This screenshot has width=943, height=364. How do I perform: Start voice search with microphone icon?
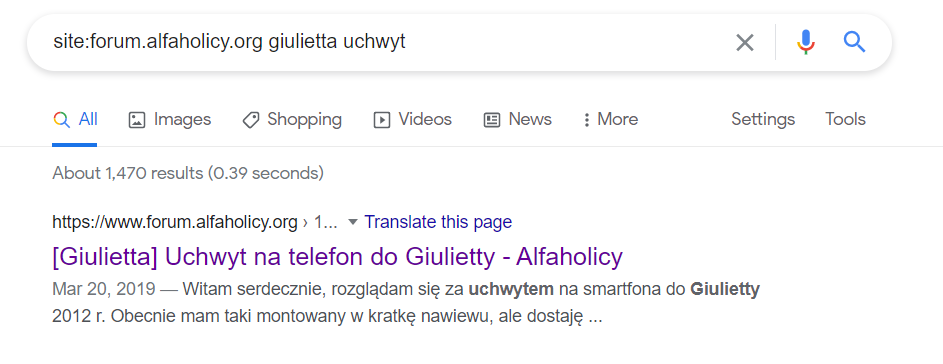(806, 42)
